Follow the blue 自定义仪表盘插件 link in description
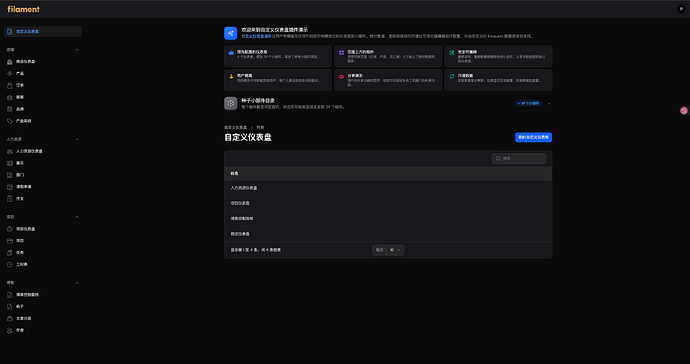690x364 pixels. click(x=258, y=37)
